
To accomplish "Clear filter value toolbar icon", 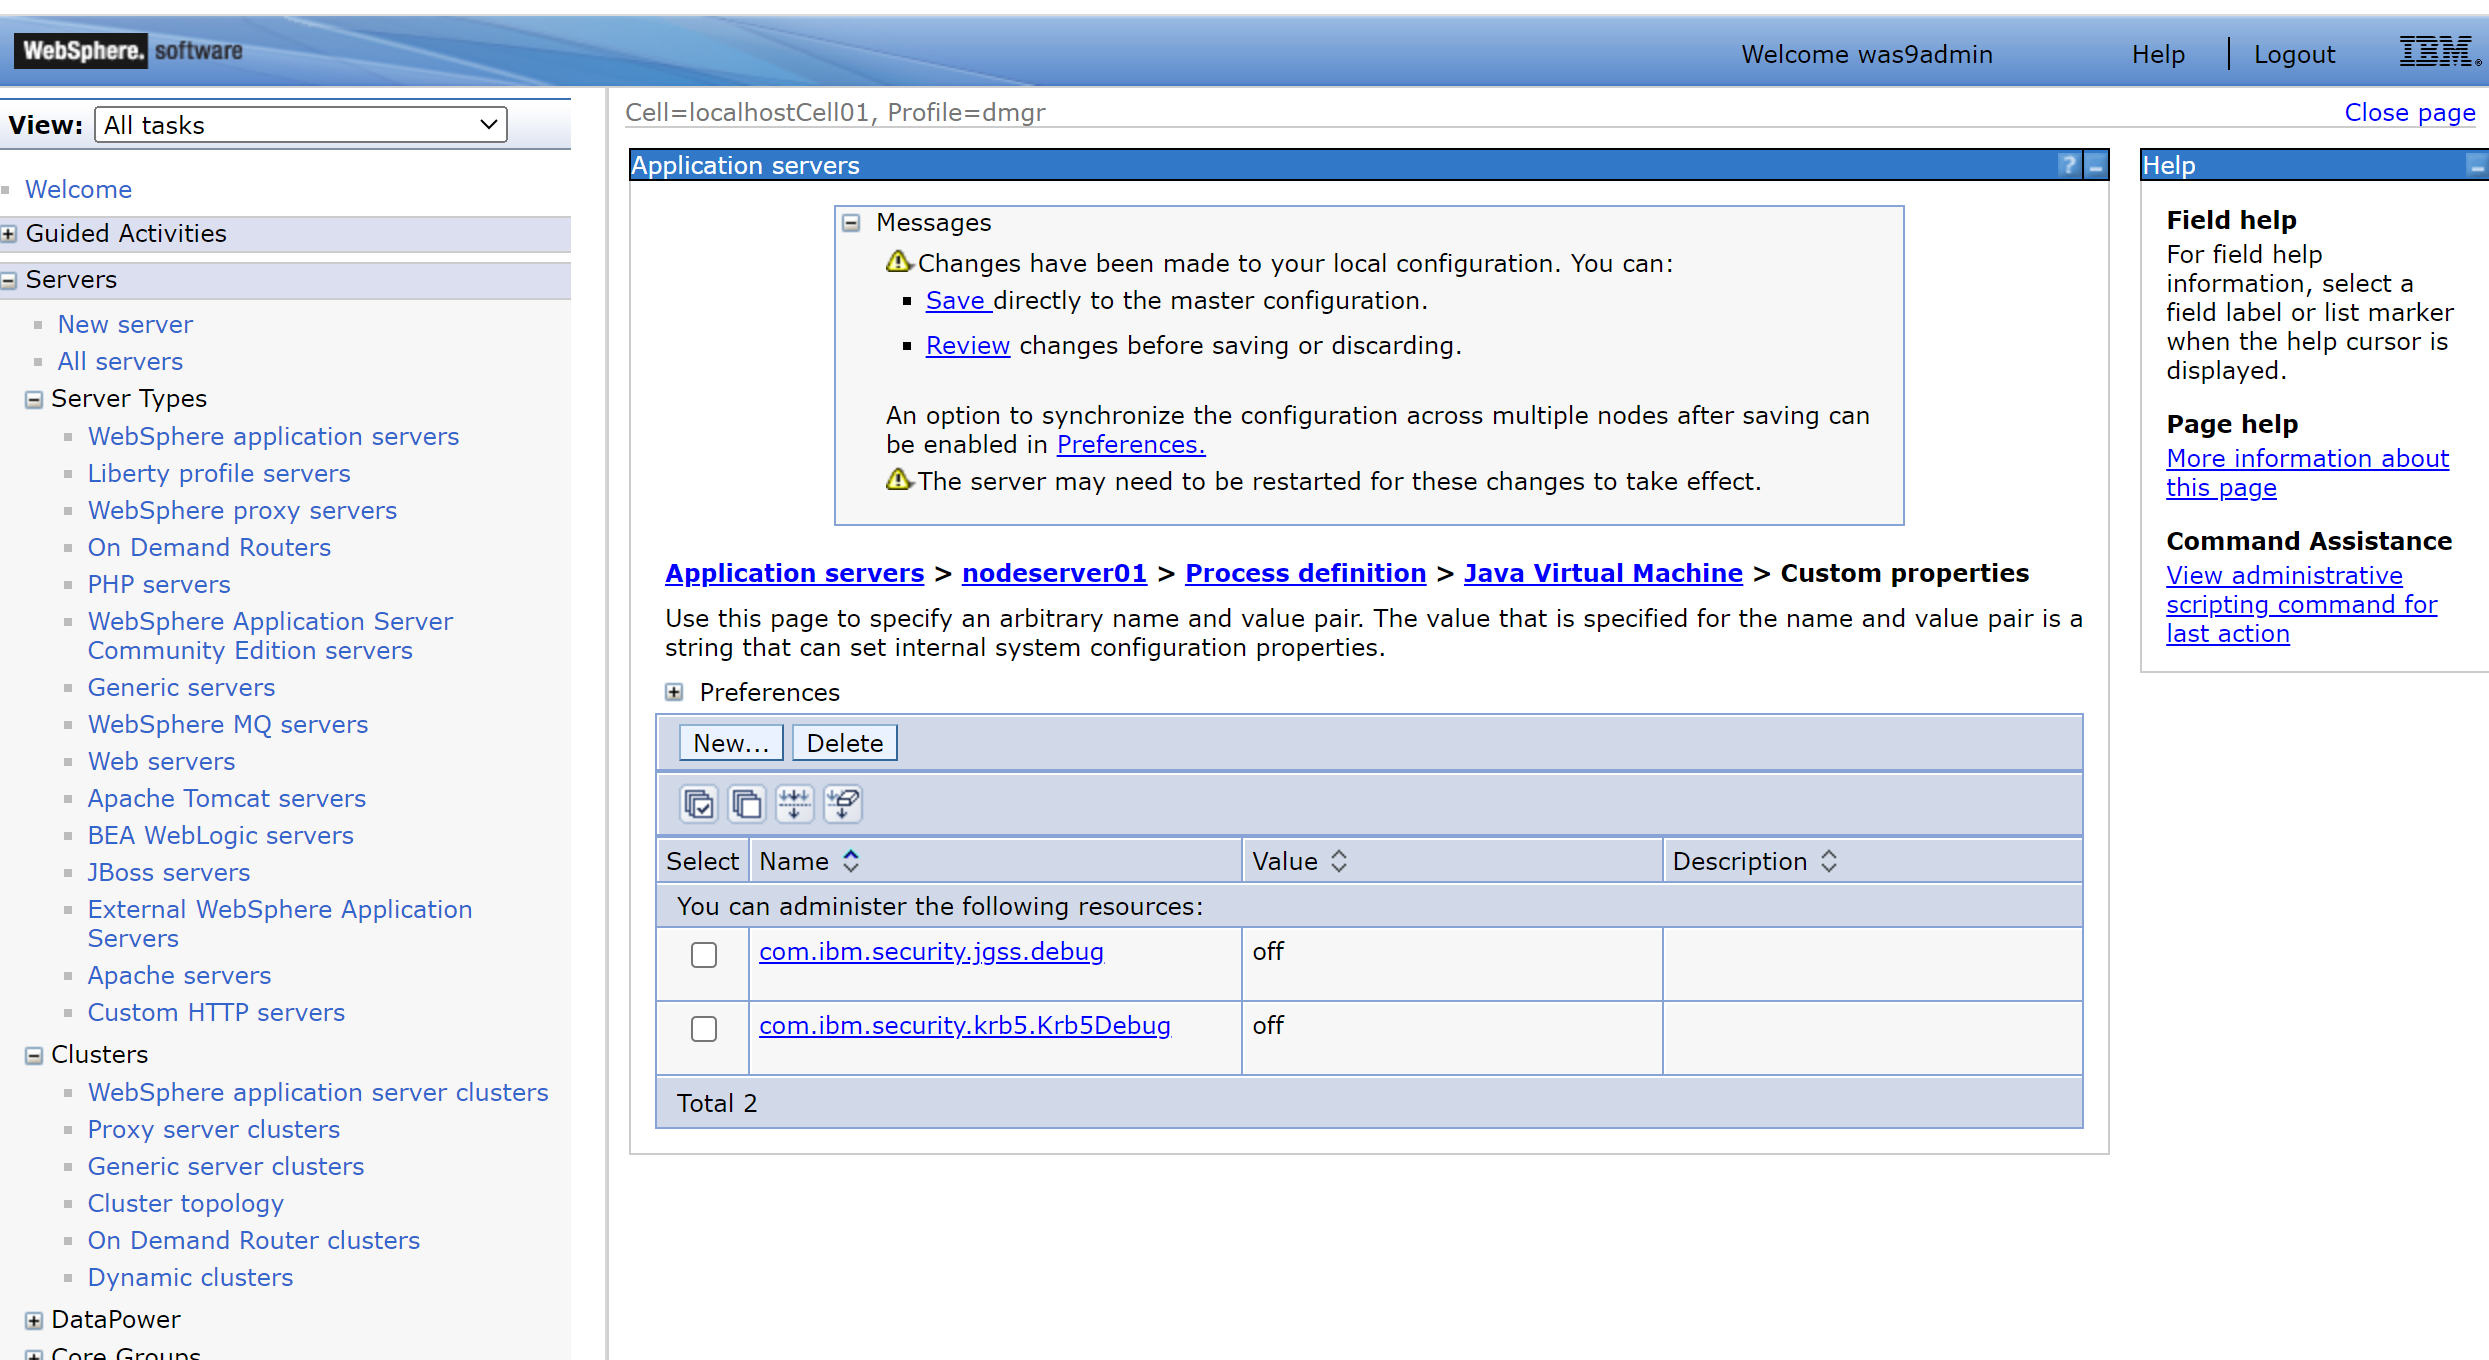I will click(x=843, y=803).
